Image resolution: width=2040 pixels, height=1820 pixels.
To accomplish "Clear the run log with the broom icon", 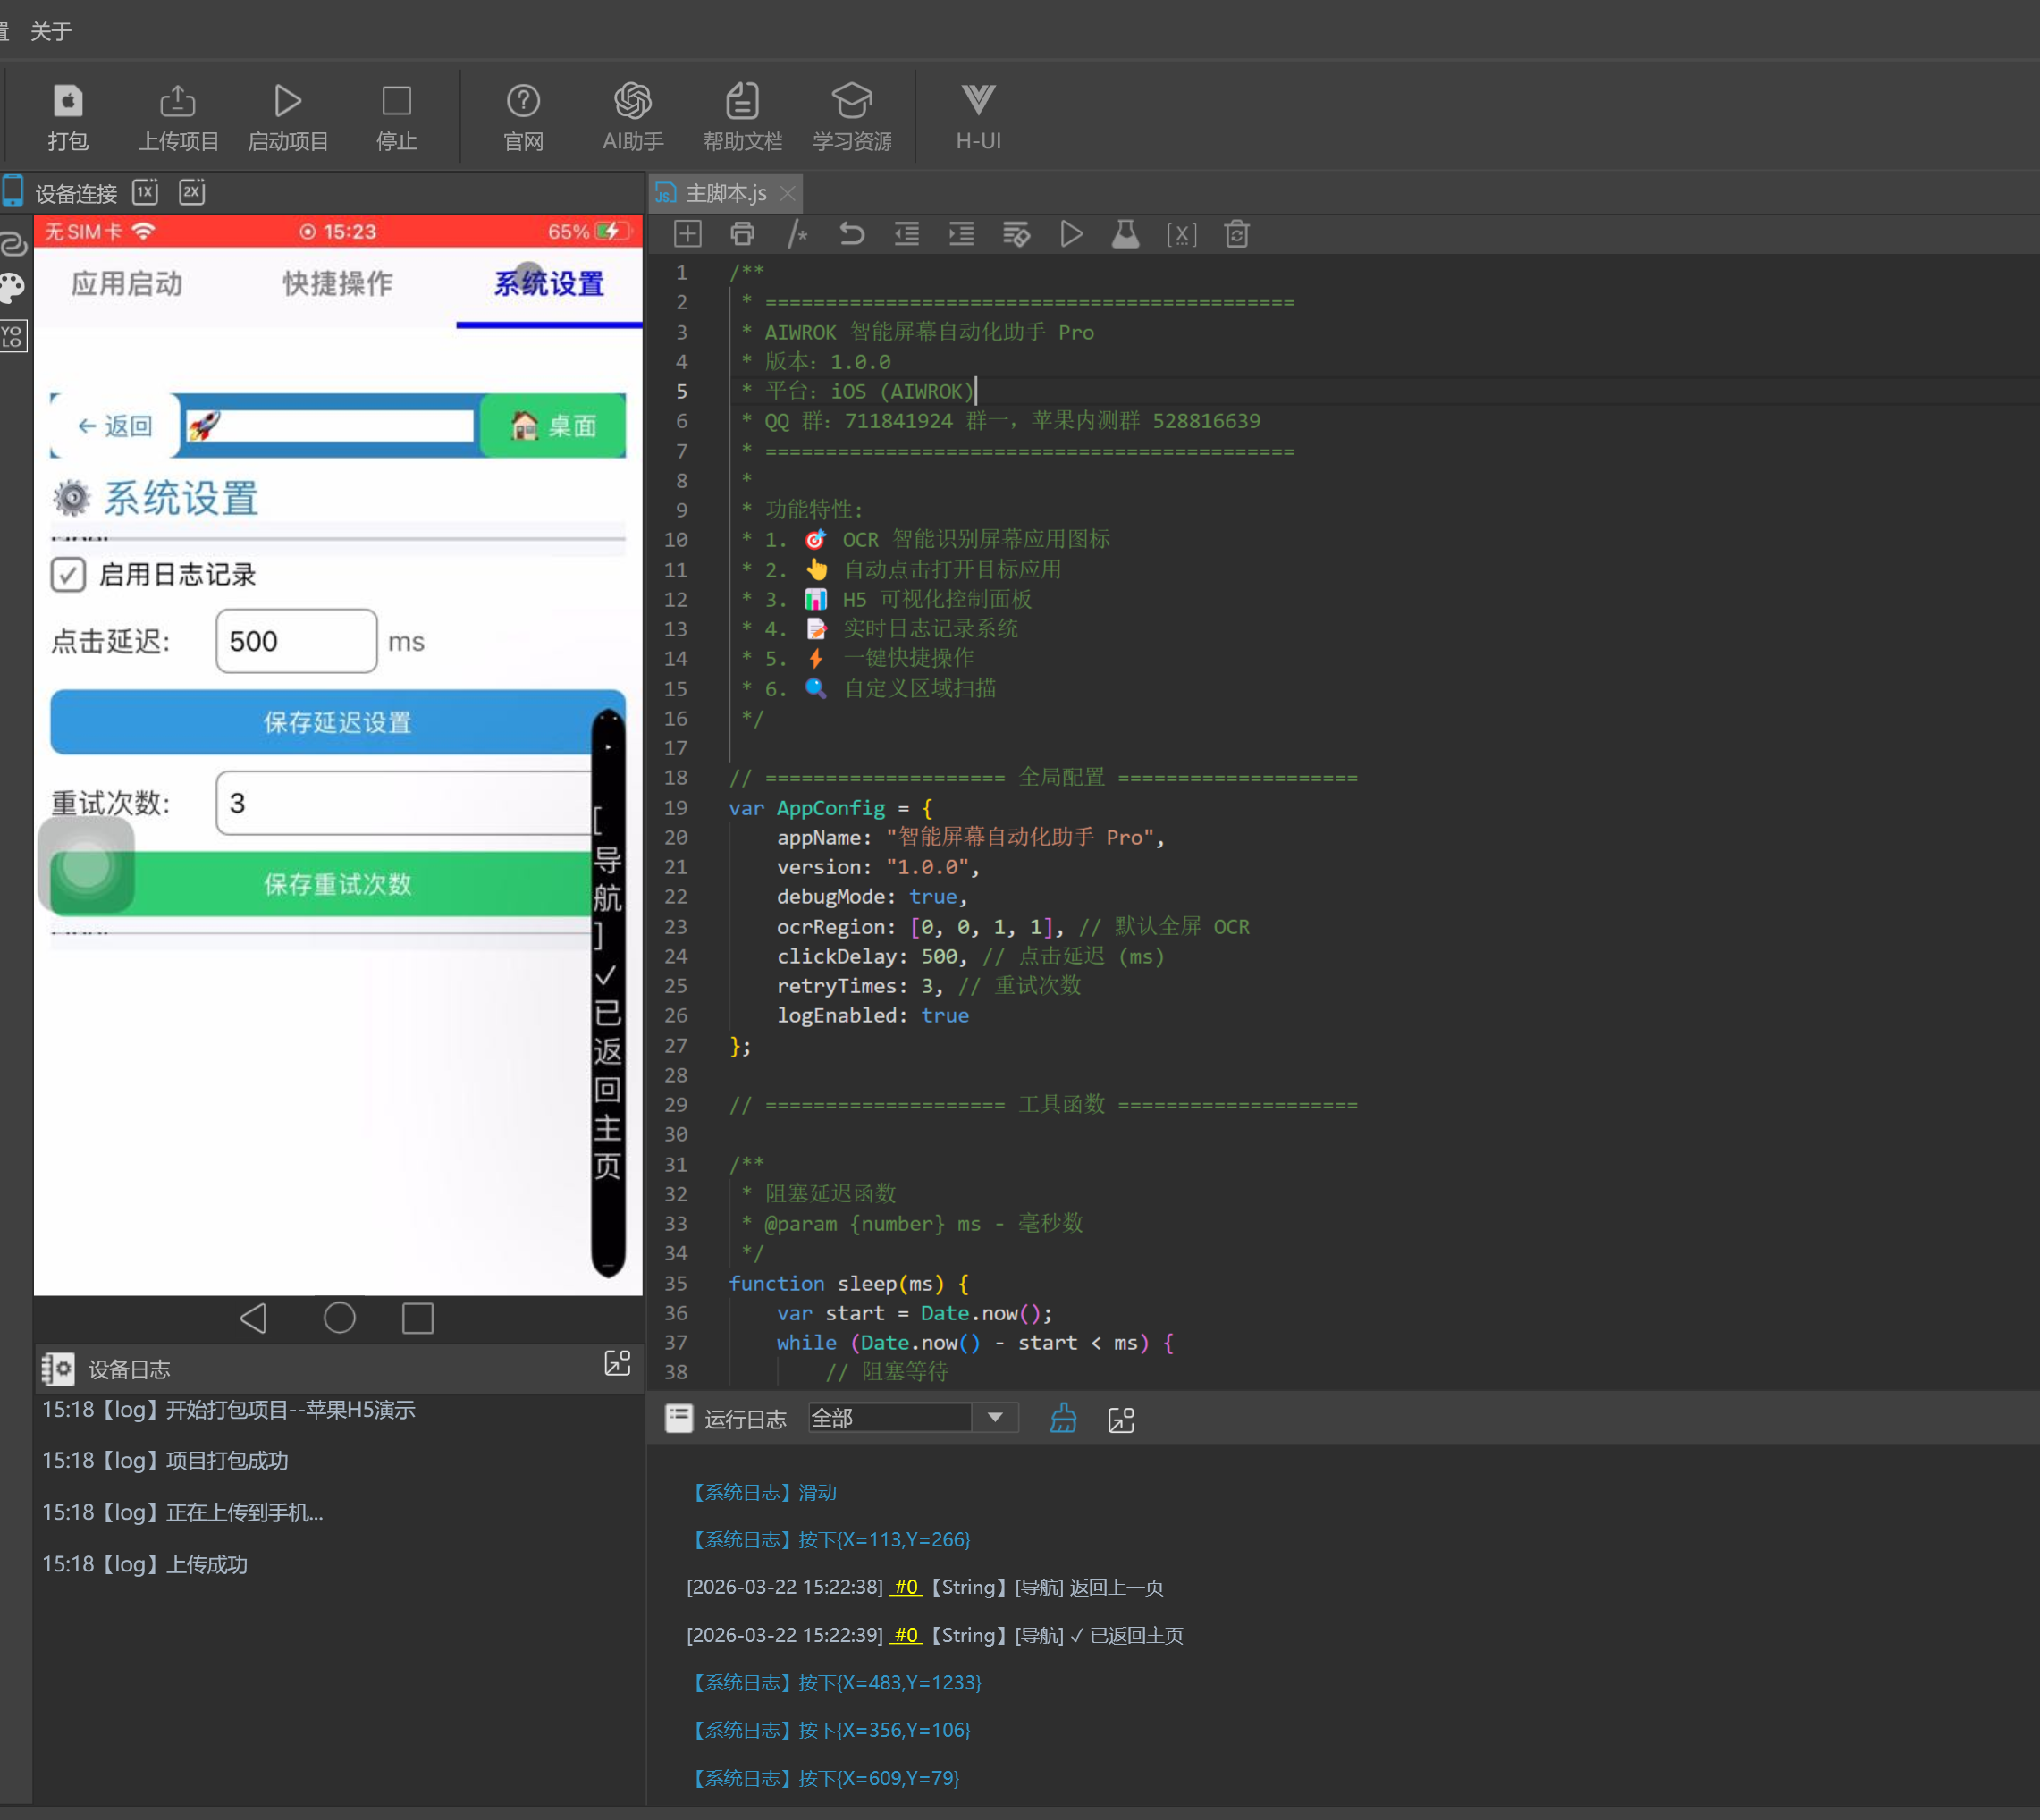I will [1063, 1418].
